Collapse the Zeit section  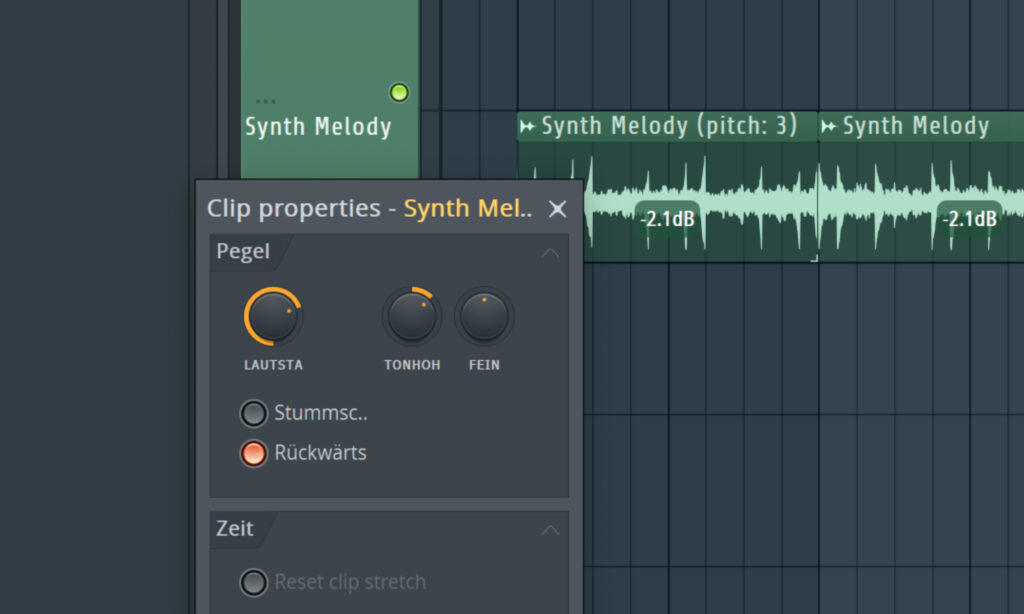click(x=550, y=530)
